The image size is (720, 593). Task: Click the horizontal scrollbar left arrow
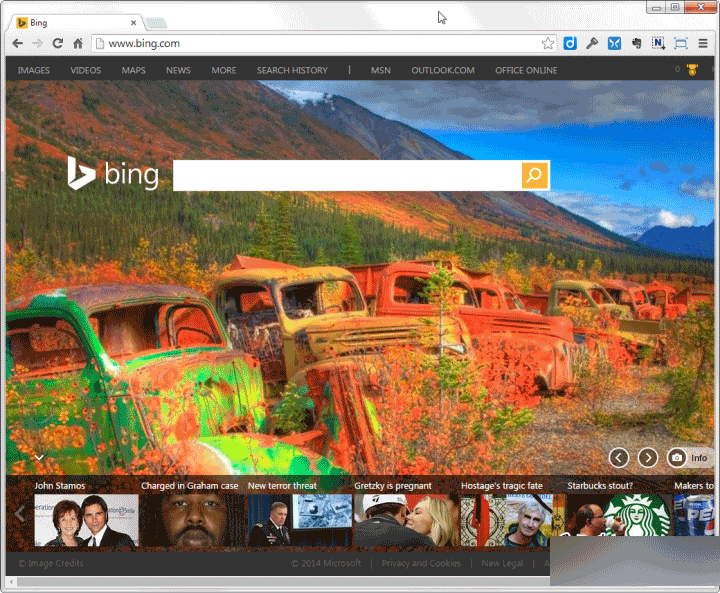(x=11, y=582)
